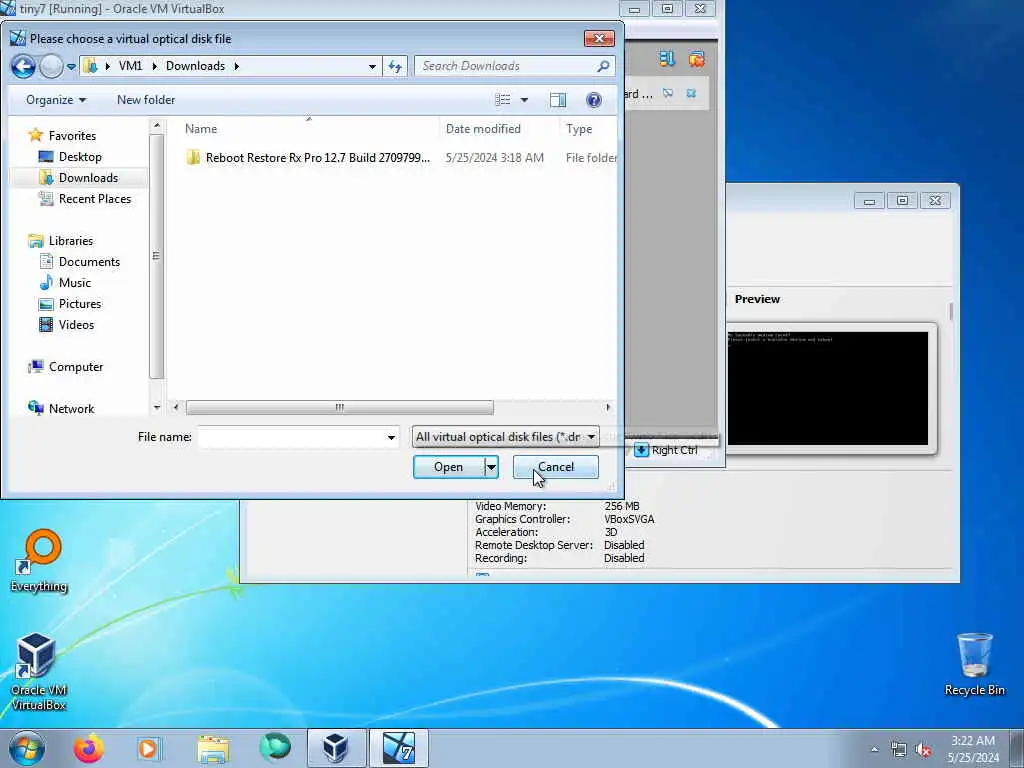Screen dimensions: 1024x768
Task: Click the VM preview thumbnail in VirtualBox Manager
Action: click(x=827, y=388)
